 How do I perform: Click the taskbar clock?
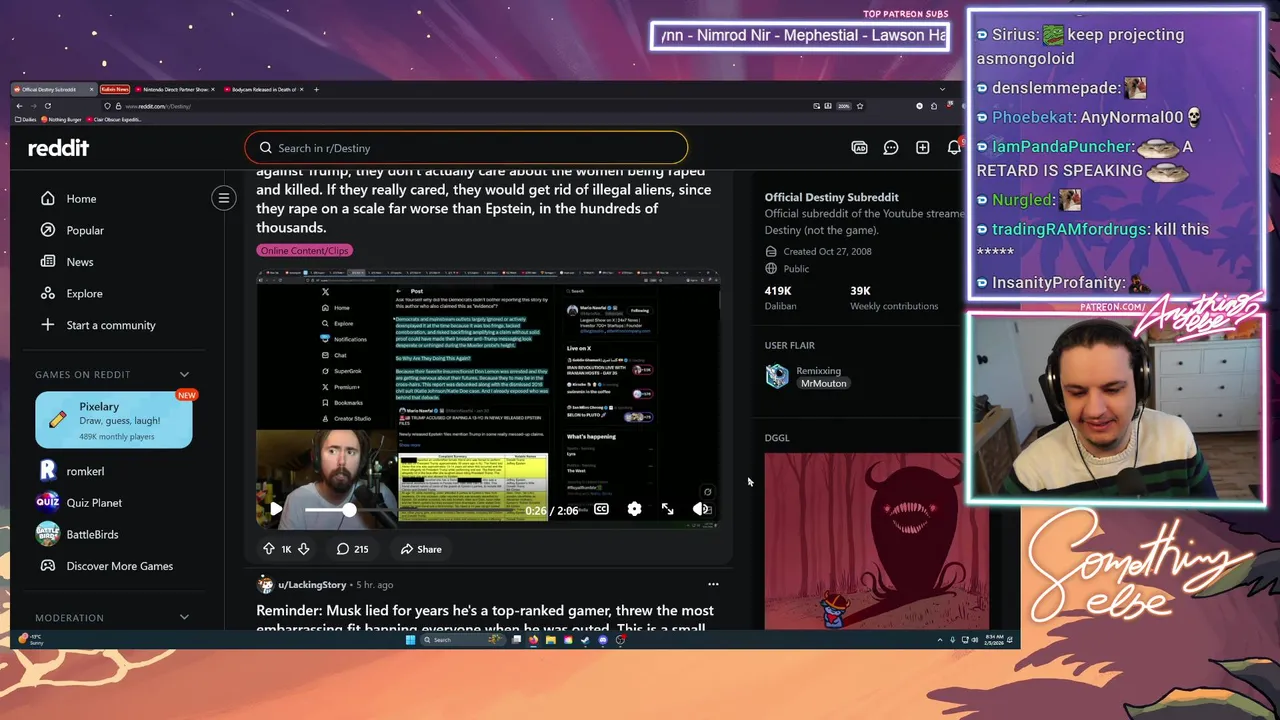tap(992, 640)
